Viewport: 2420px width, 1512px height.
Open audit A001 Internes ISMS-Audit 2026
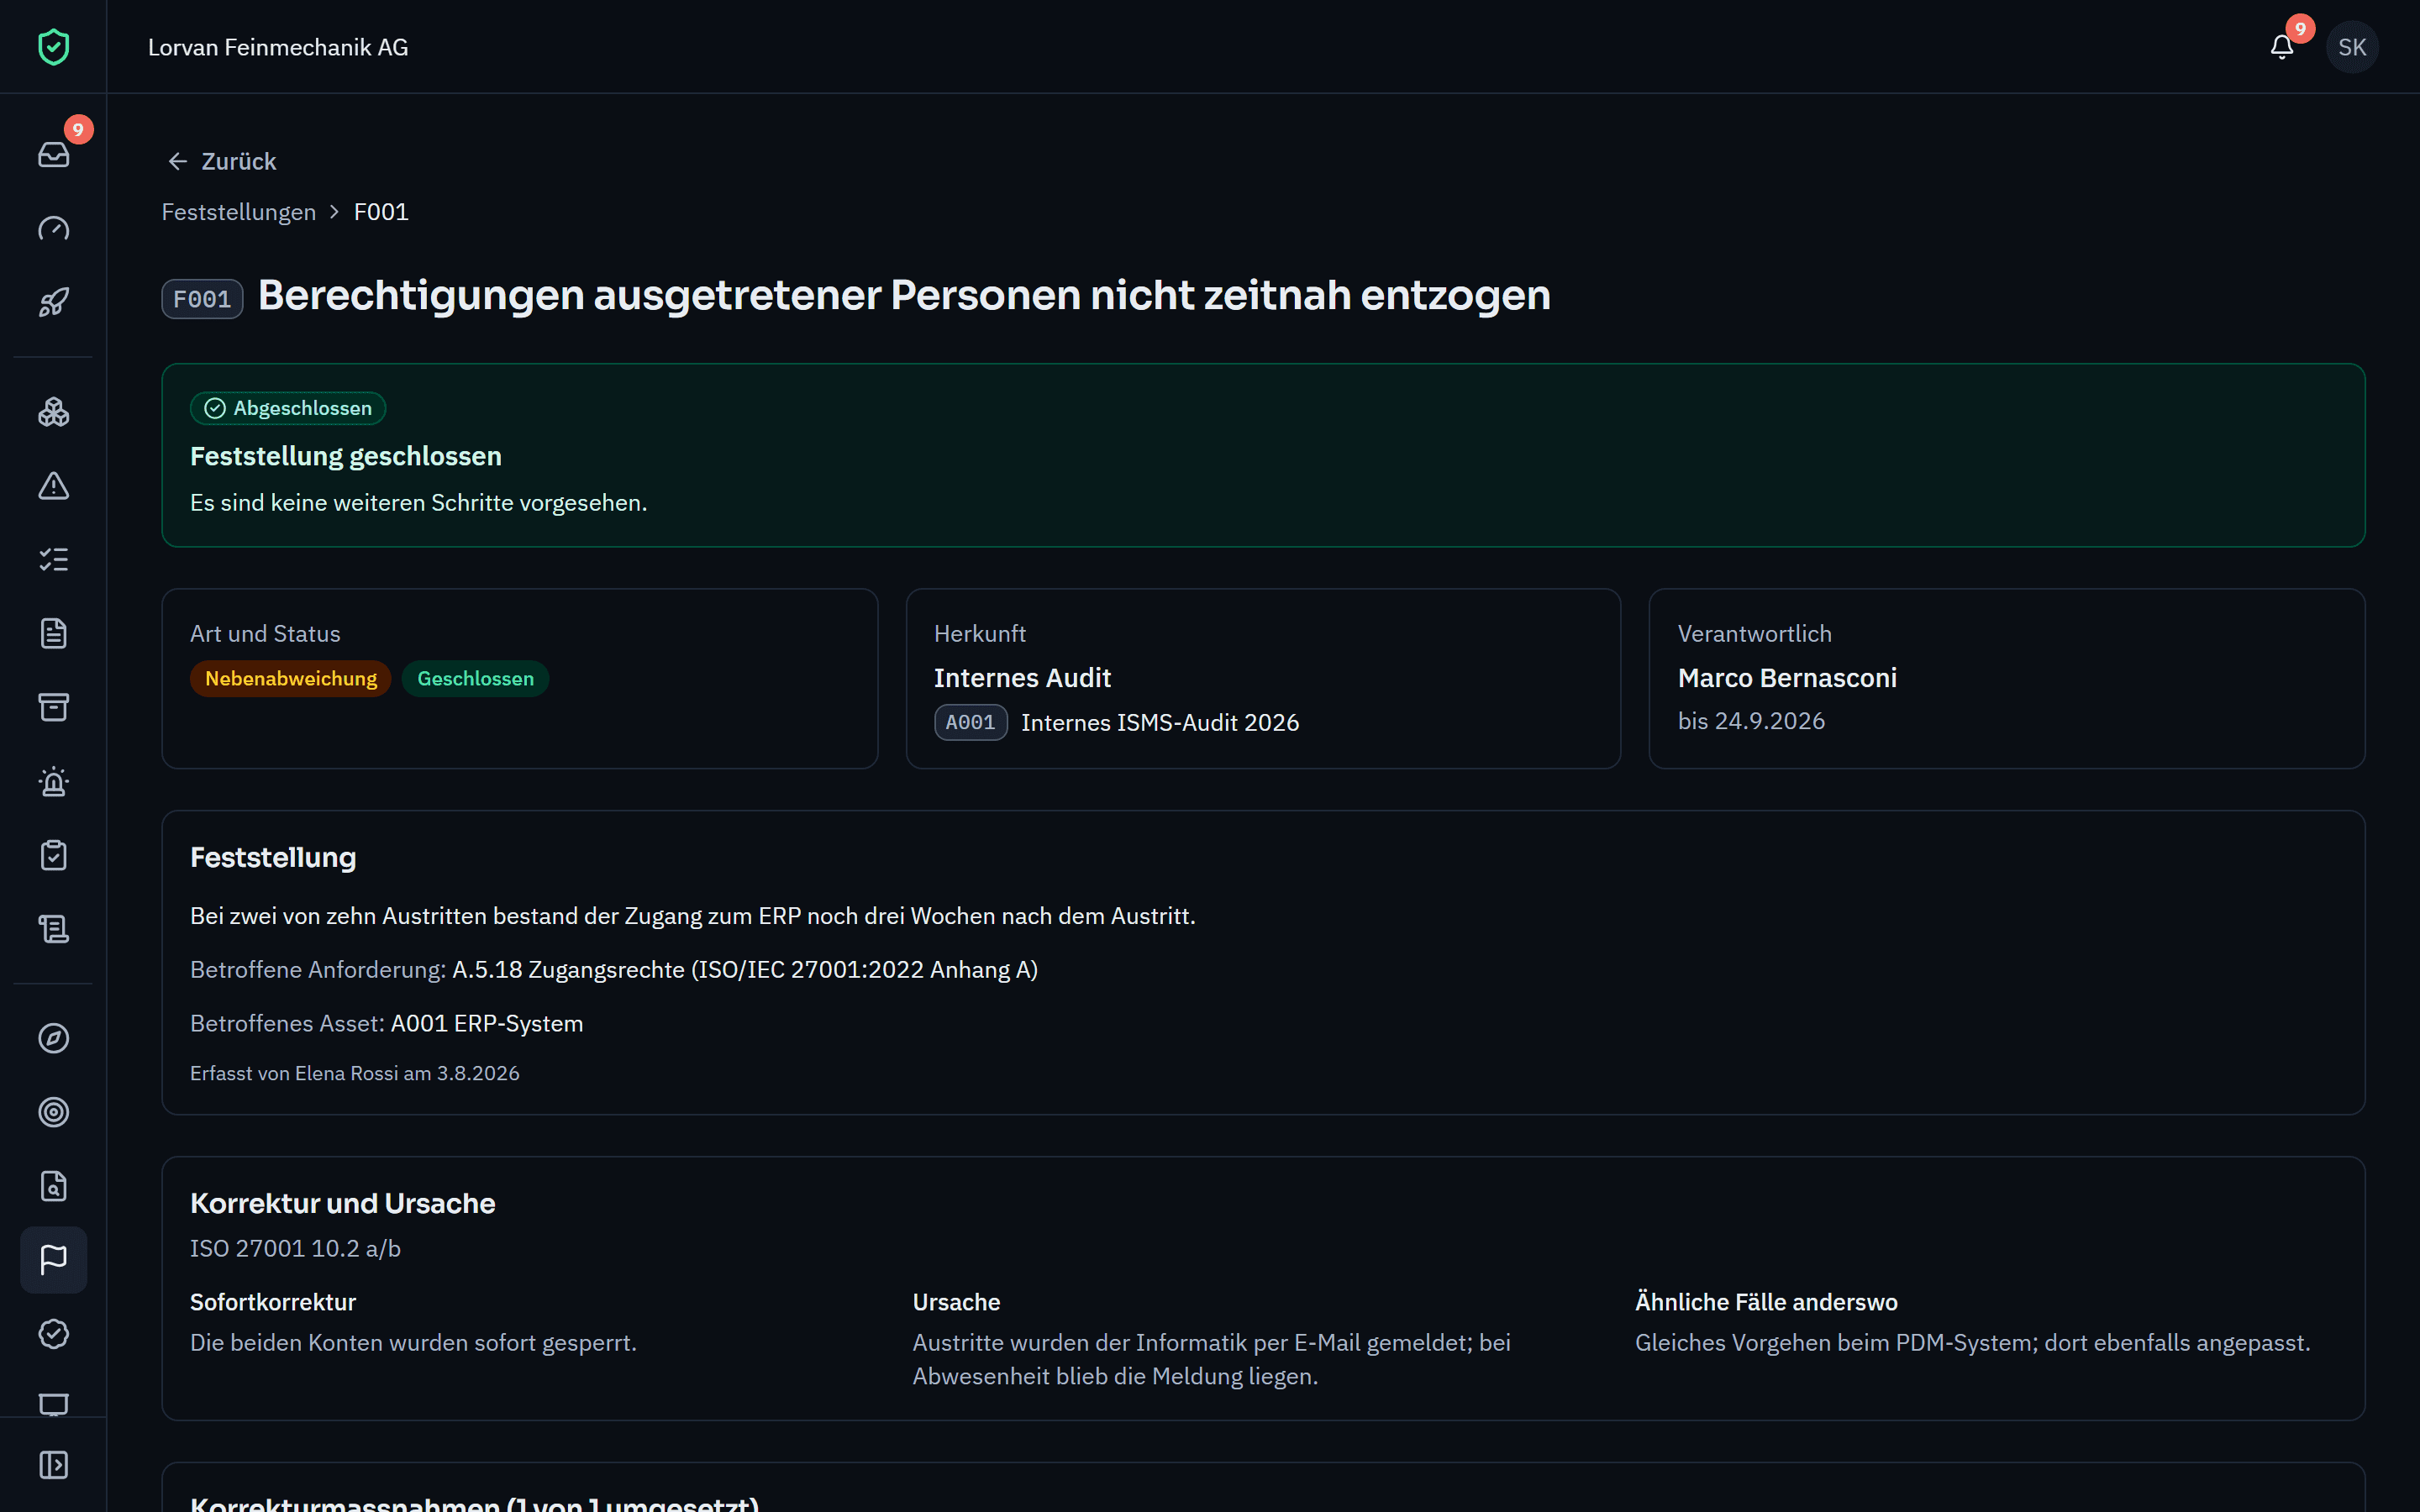1117,722
